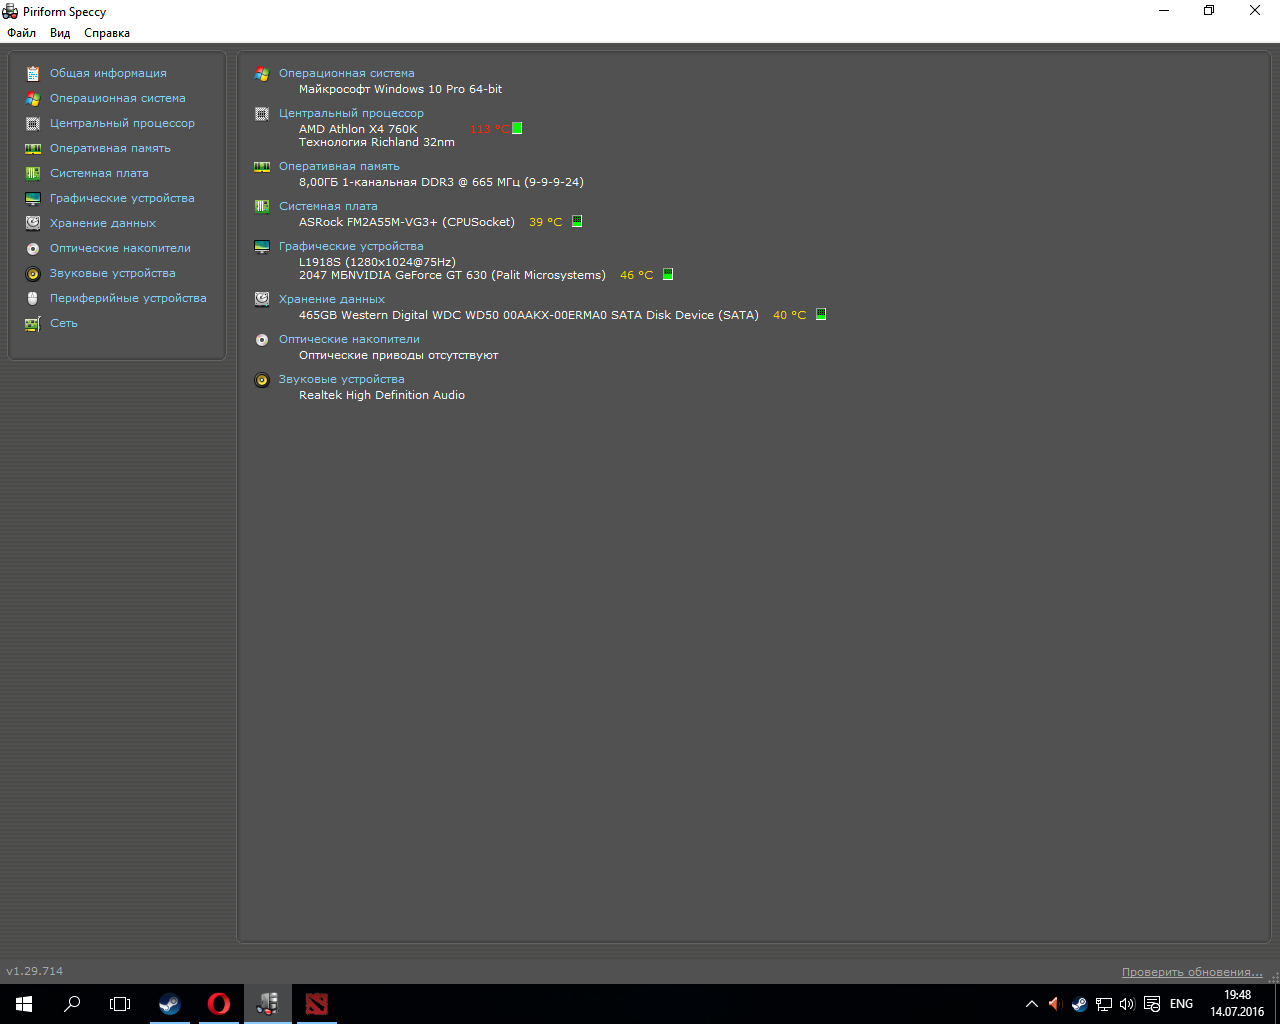
Task: Click the mouse icon beside Периферийные устройства
Action: click(33, 298)
